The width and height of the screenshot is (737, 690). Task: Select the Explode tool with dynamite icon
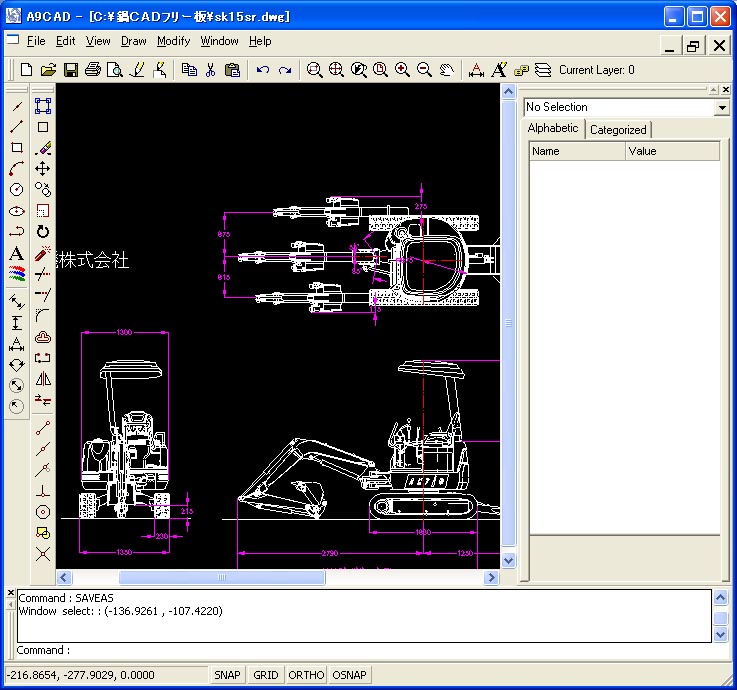point(43,253)
